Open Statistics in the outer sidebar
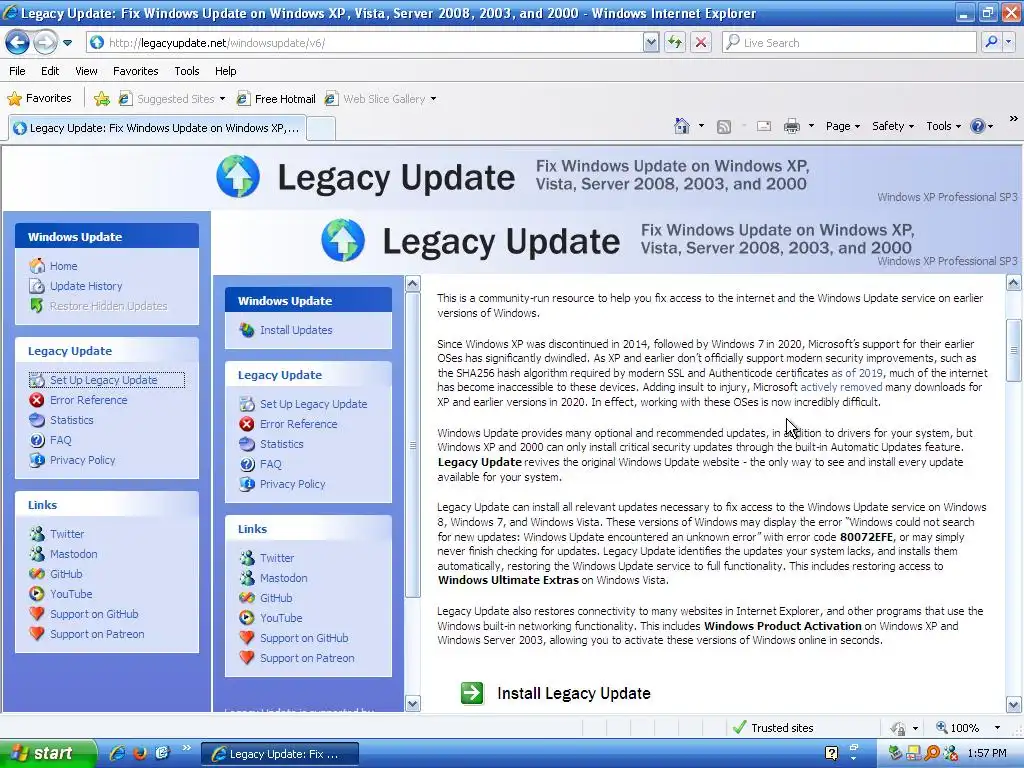This screenshot has height=768, width=1024. point(71,420)
